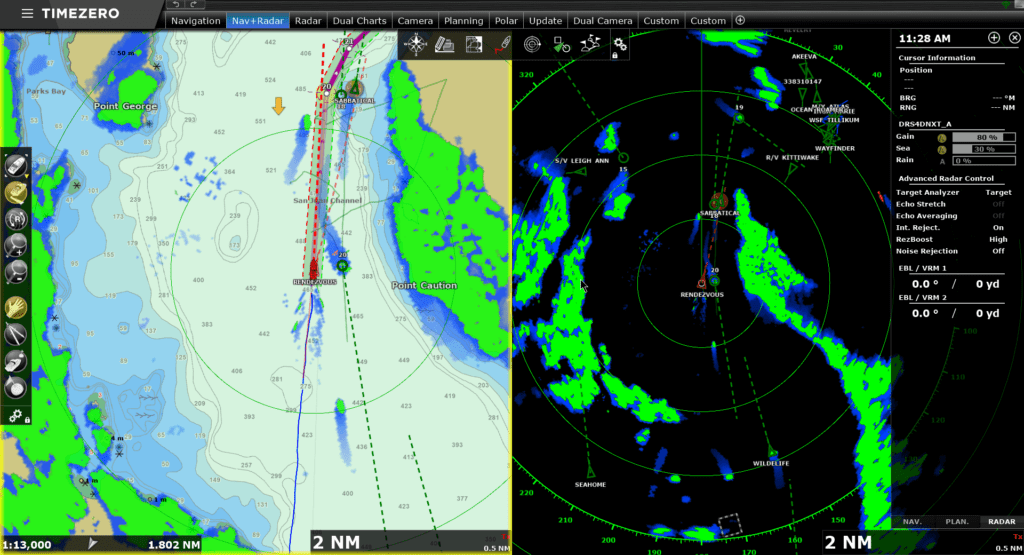
Task: Add a workspace with the plus icon
Action: coord(740,20)
